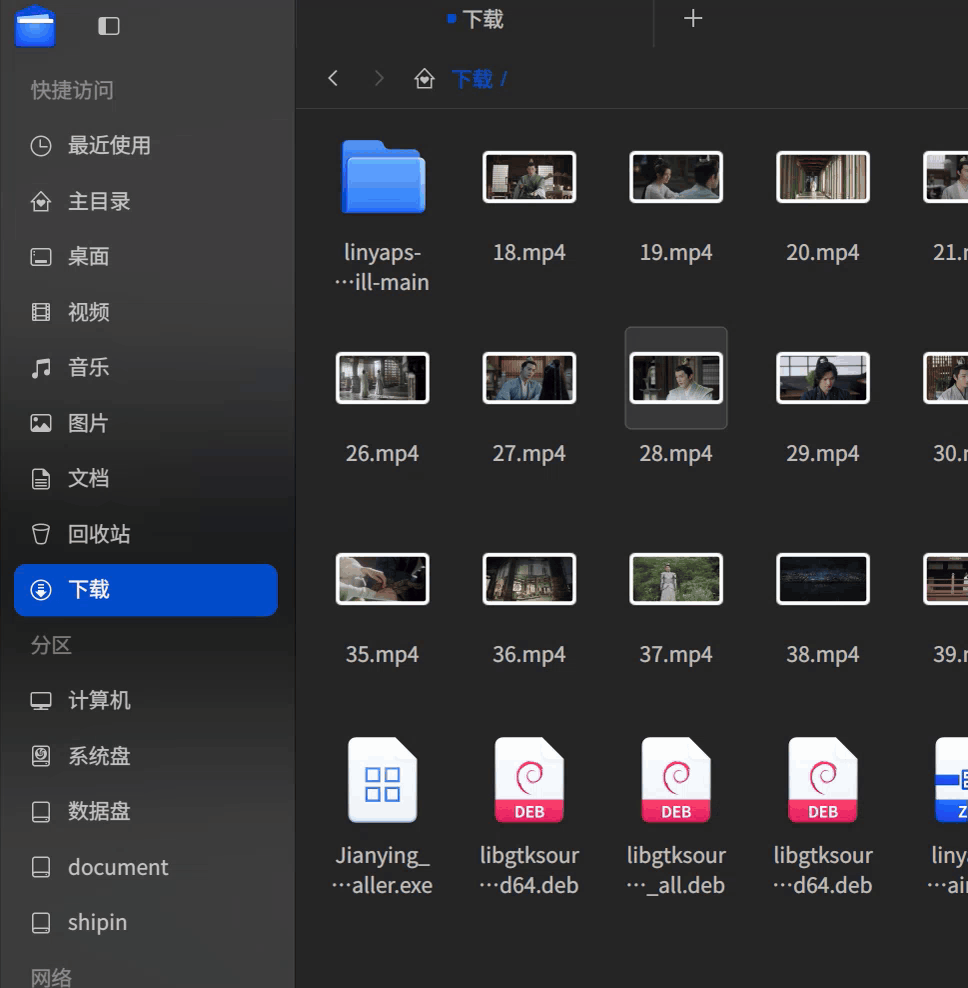Open the 回收站 trash location
The height and width of the screenshot is (988, 968).
(98, 534)
